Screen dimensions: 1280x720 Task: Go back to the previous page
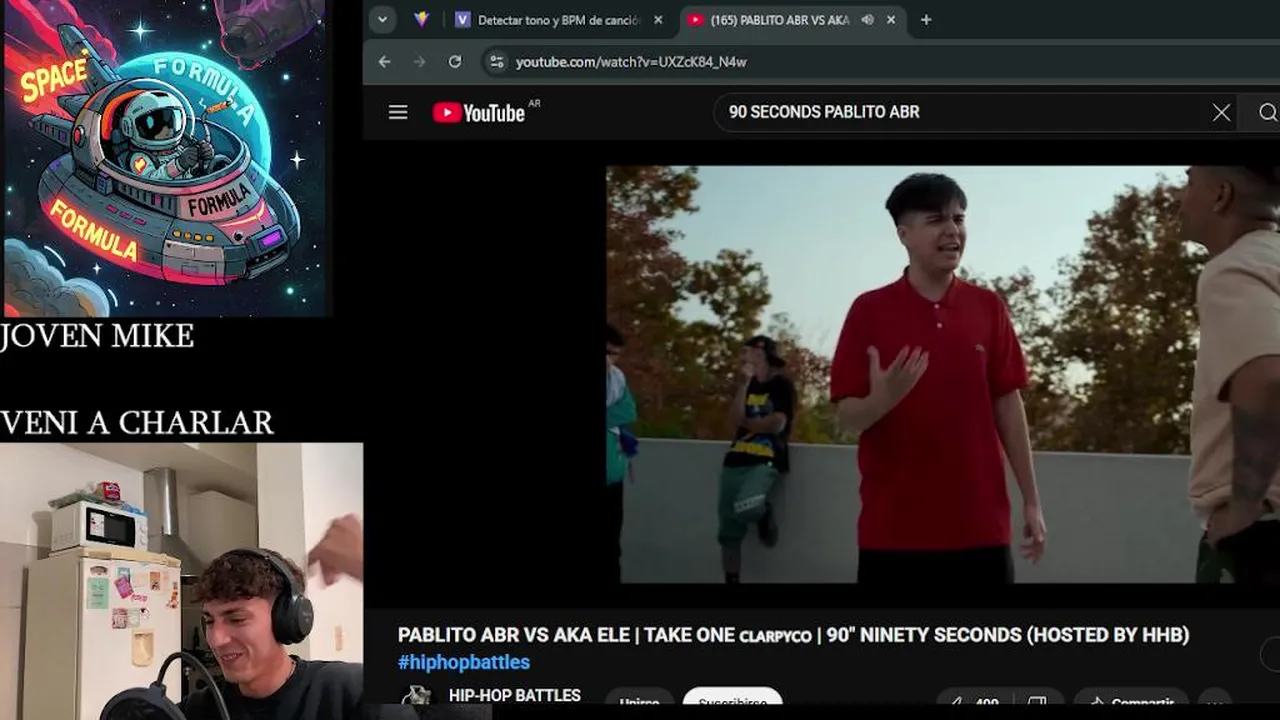[x=385, y=62]
